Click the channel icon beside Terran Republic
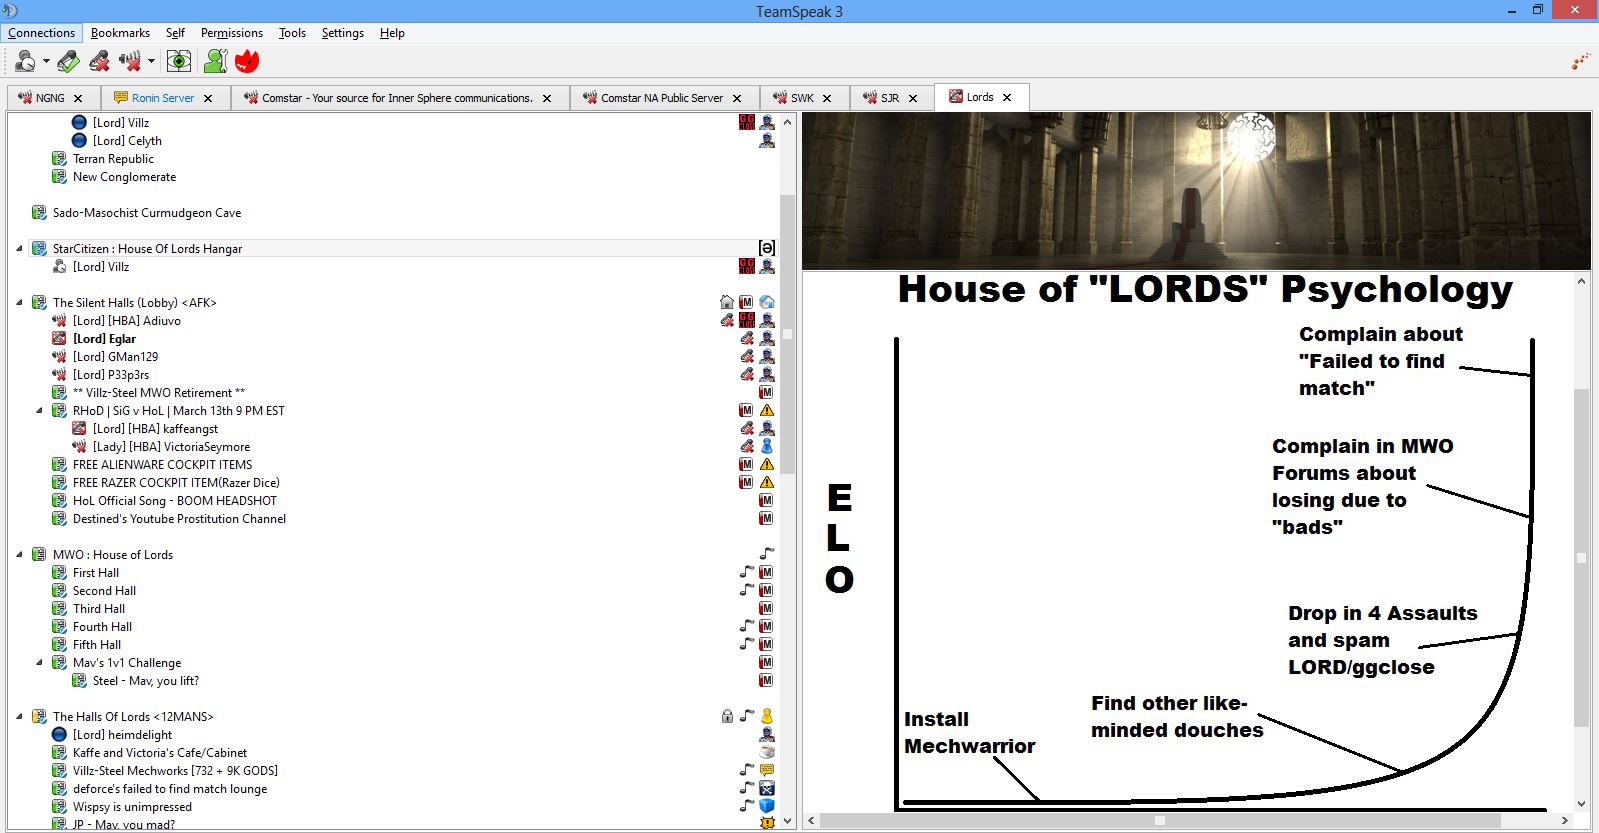This screenshot has width=1599, height=833. (x=59, y=158)
